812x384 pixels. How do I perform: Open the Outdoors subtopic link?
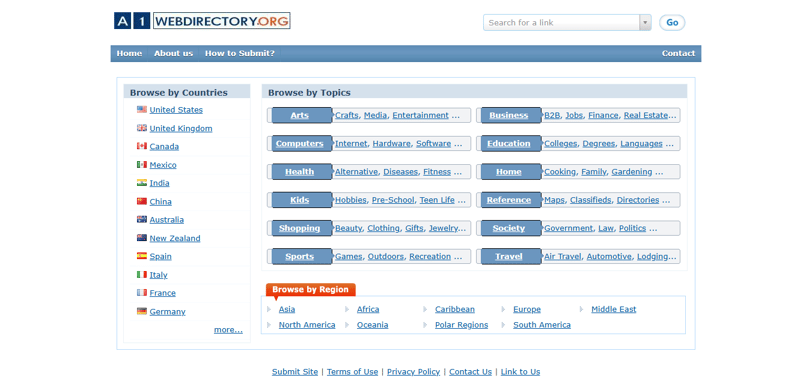(x=386, y=256)
